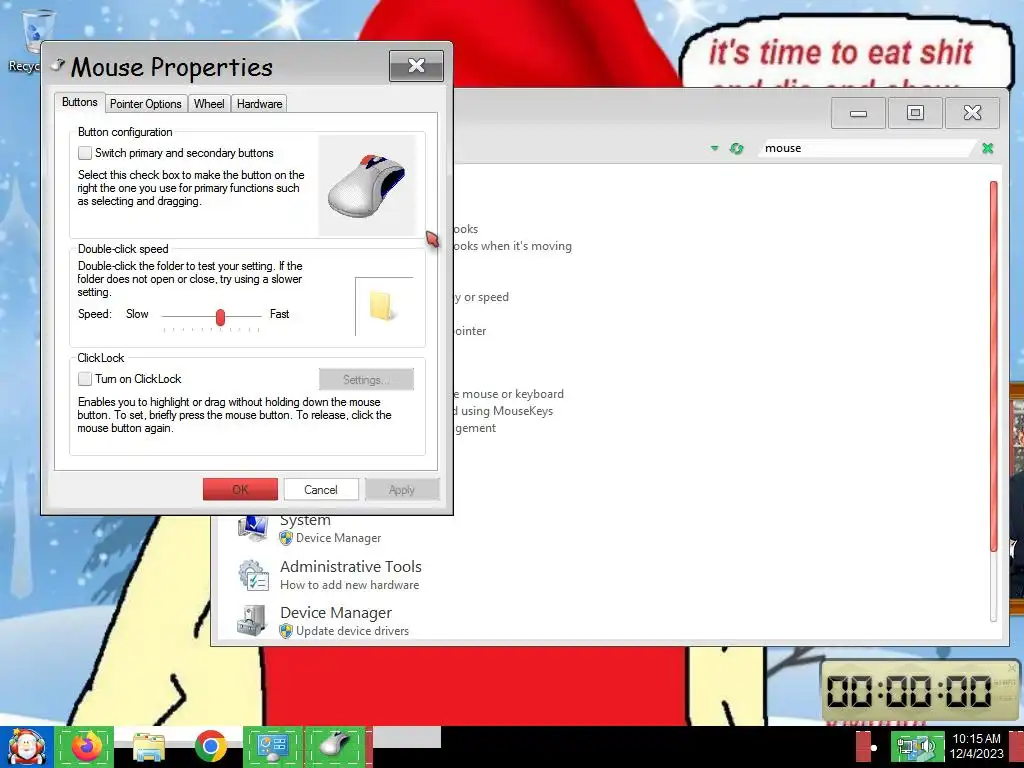Cancel the Mouse Properties dialog
The width and height of the screenshot is (1024, 768).
point(321,489)
